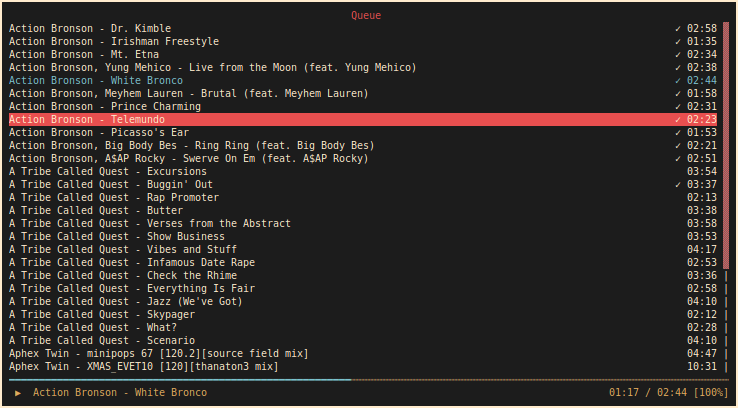The width and height of the screenshot is (738, 408).
Task: Click the checkmark on White Bronco queue row
Action: click(678, 80)
